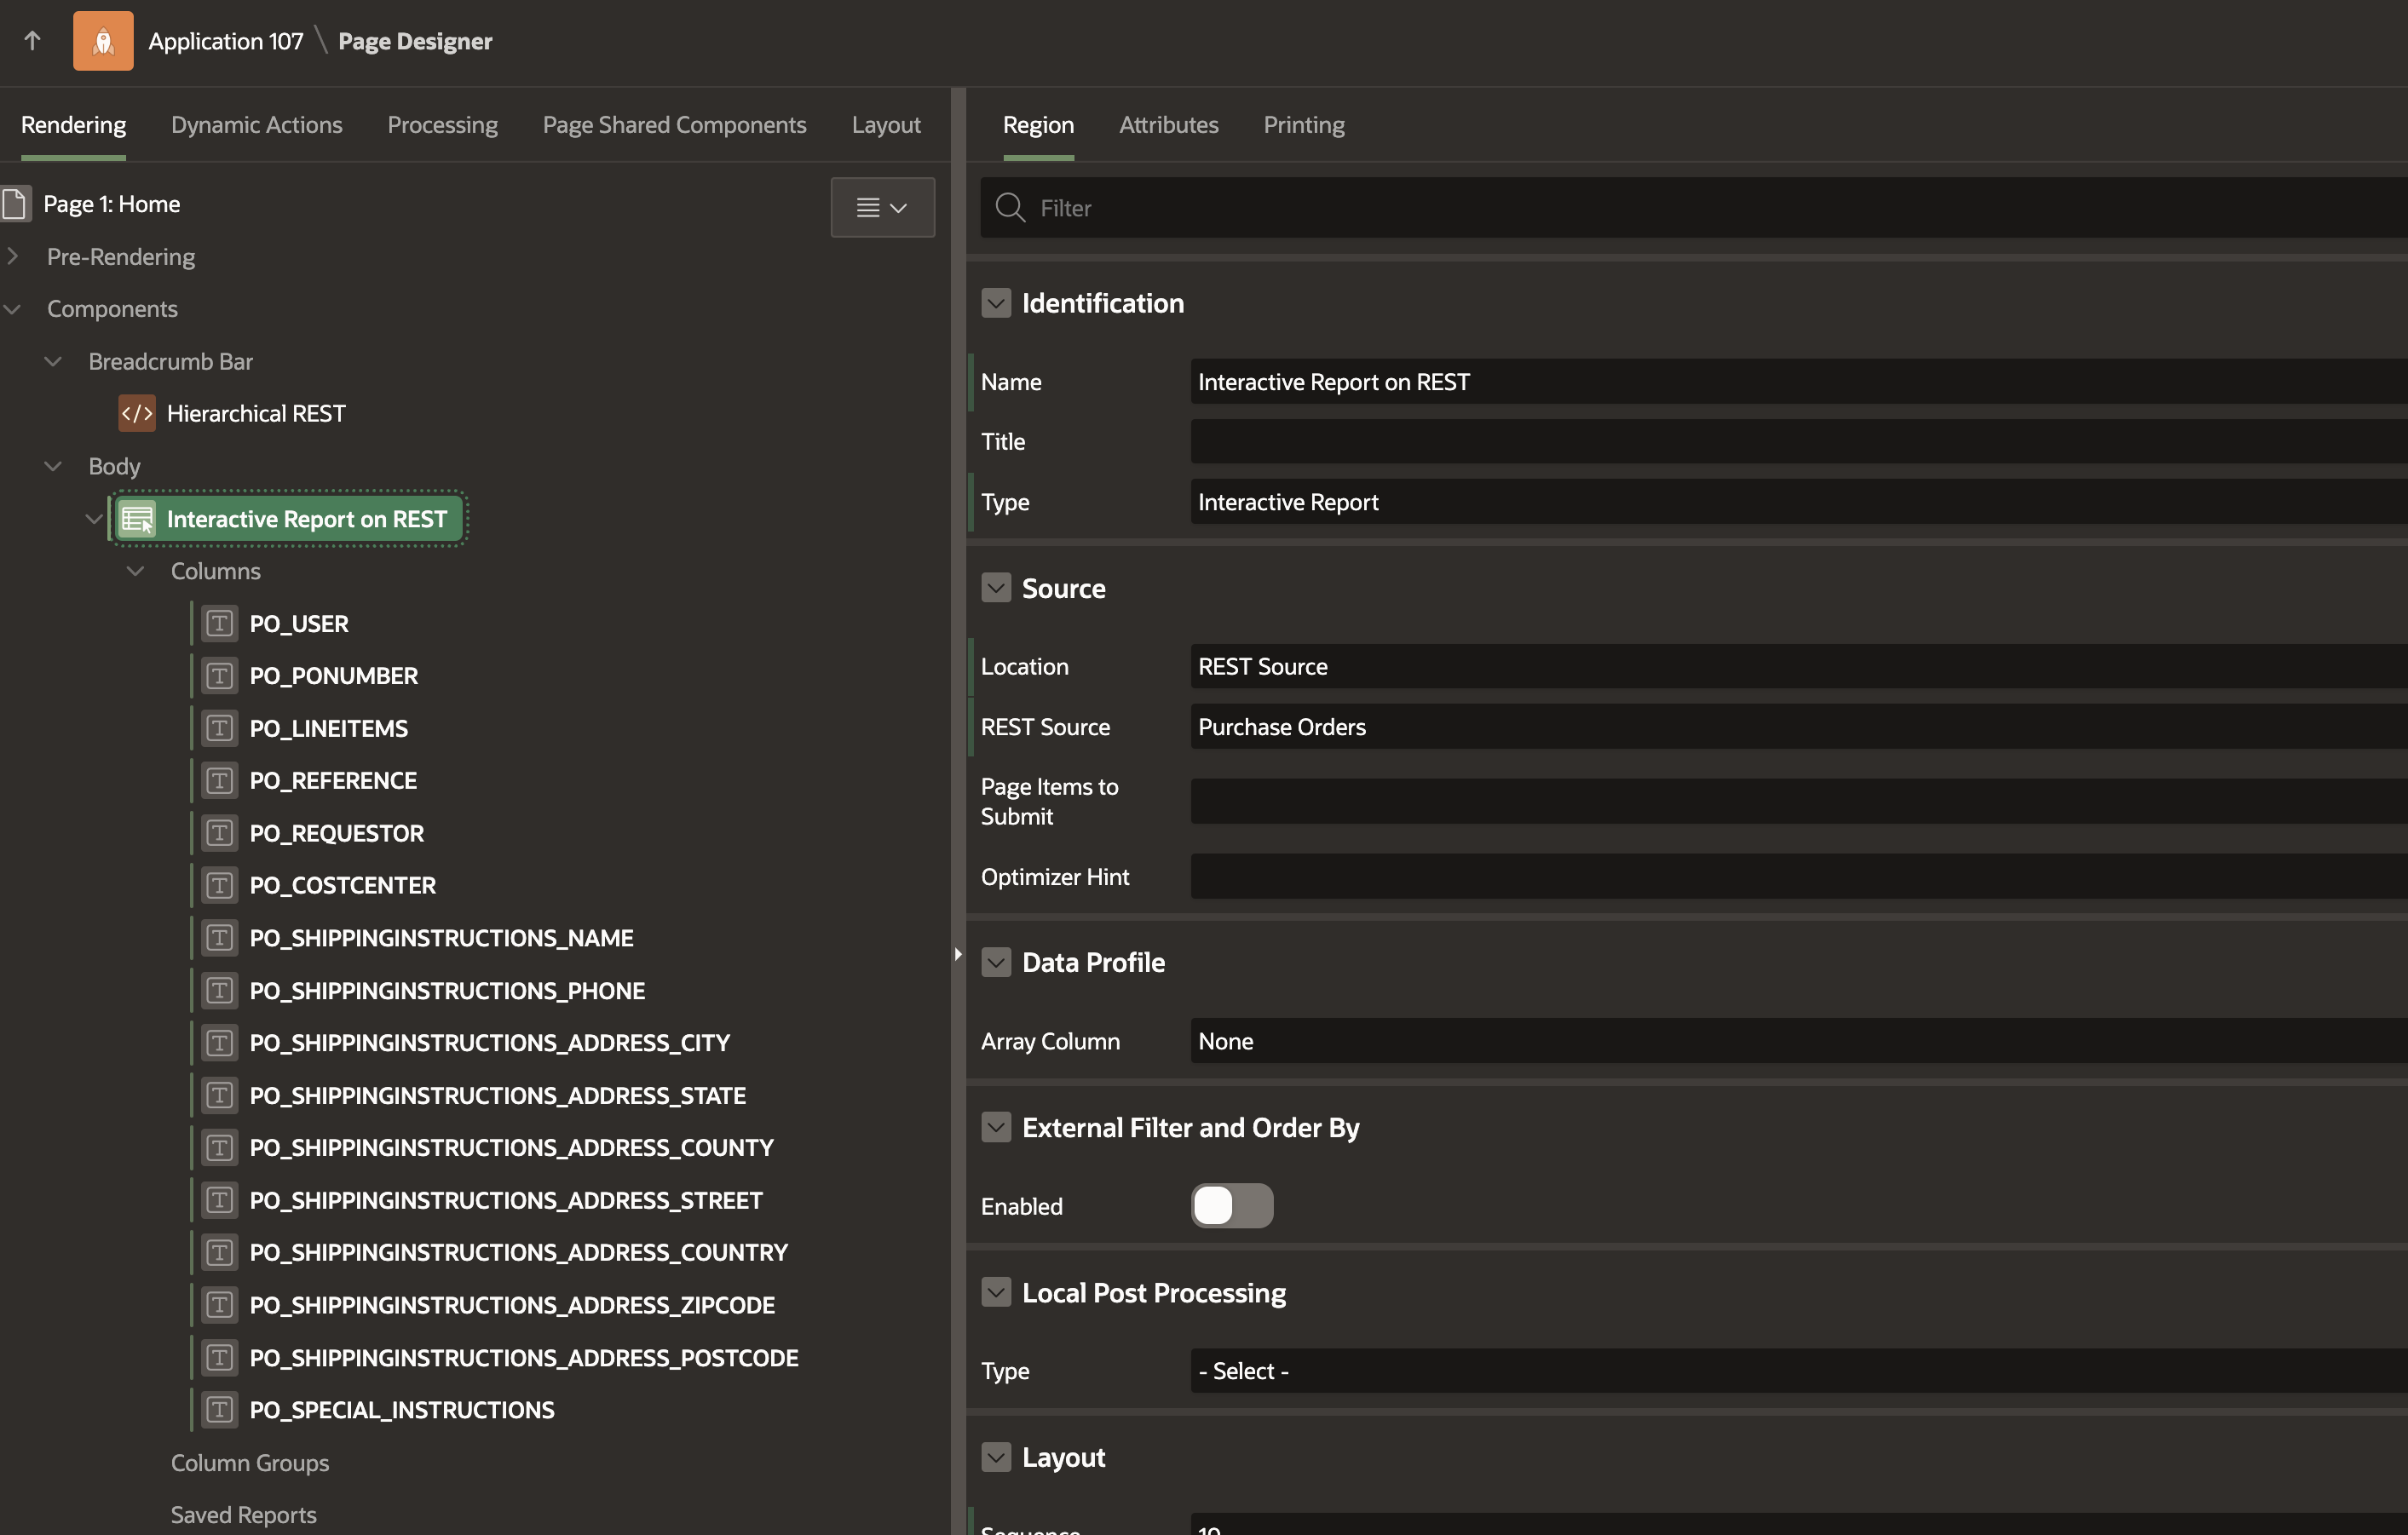Expand the Pre-Rendering tree node
This screenshot has height=1535, width=2408.
pos(13,257)
